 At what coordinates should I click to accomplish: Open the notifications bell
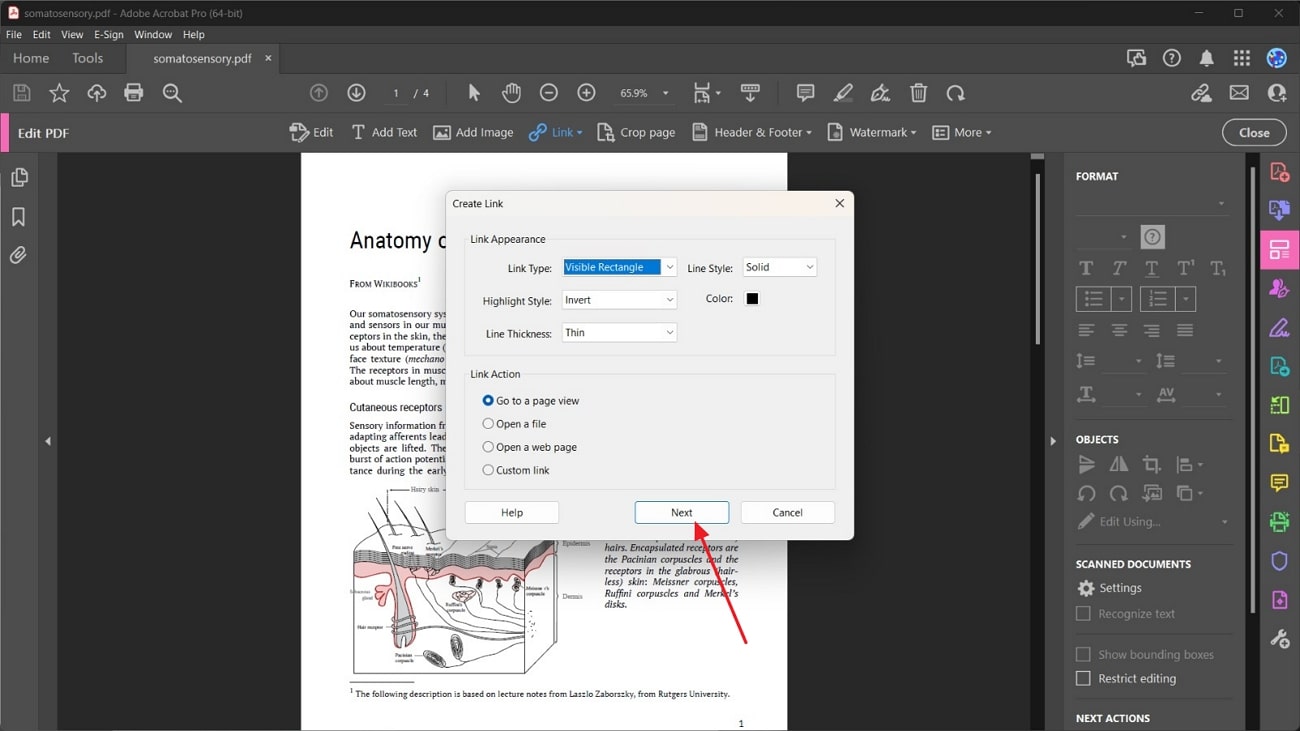pos(1207,58)
